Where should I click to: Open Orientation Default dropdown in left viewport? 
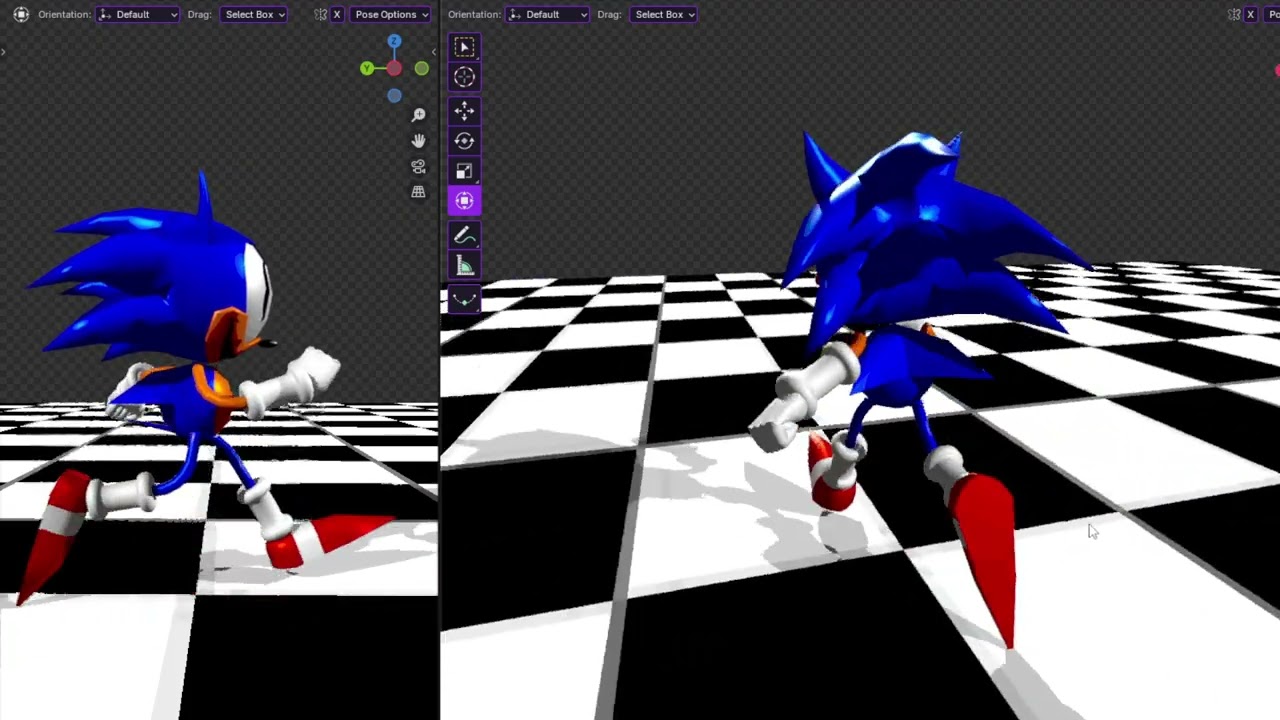click(138, 14)
